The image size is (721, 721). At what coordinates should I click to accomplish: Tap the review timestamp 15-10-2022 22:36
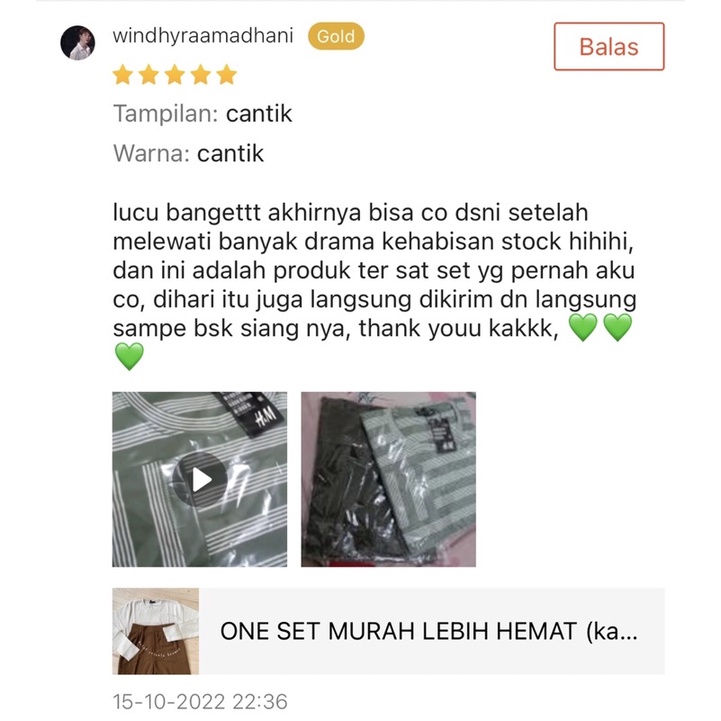pyautogui.click(x=200, y=702)
